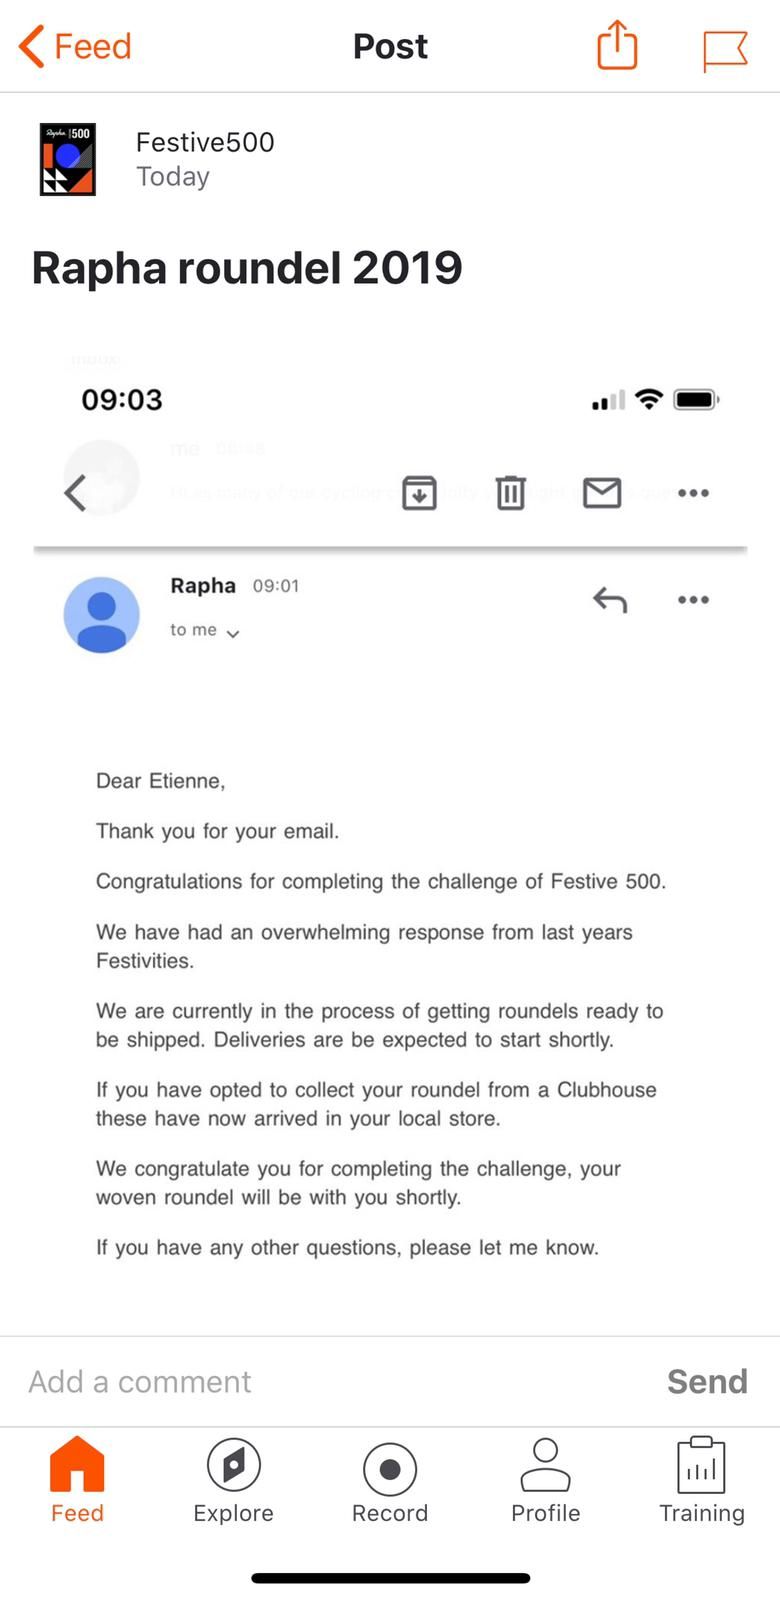The image size is (780, 1600).
Task: Open Rapha message more options
Action: point(693,600)
